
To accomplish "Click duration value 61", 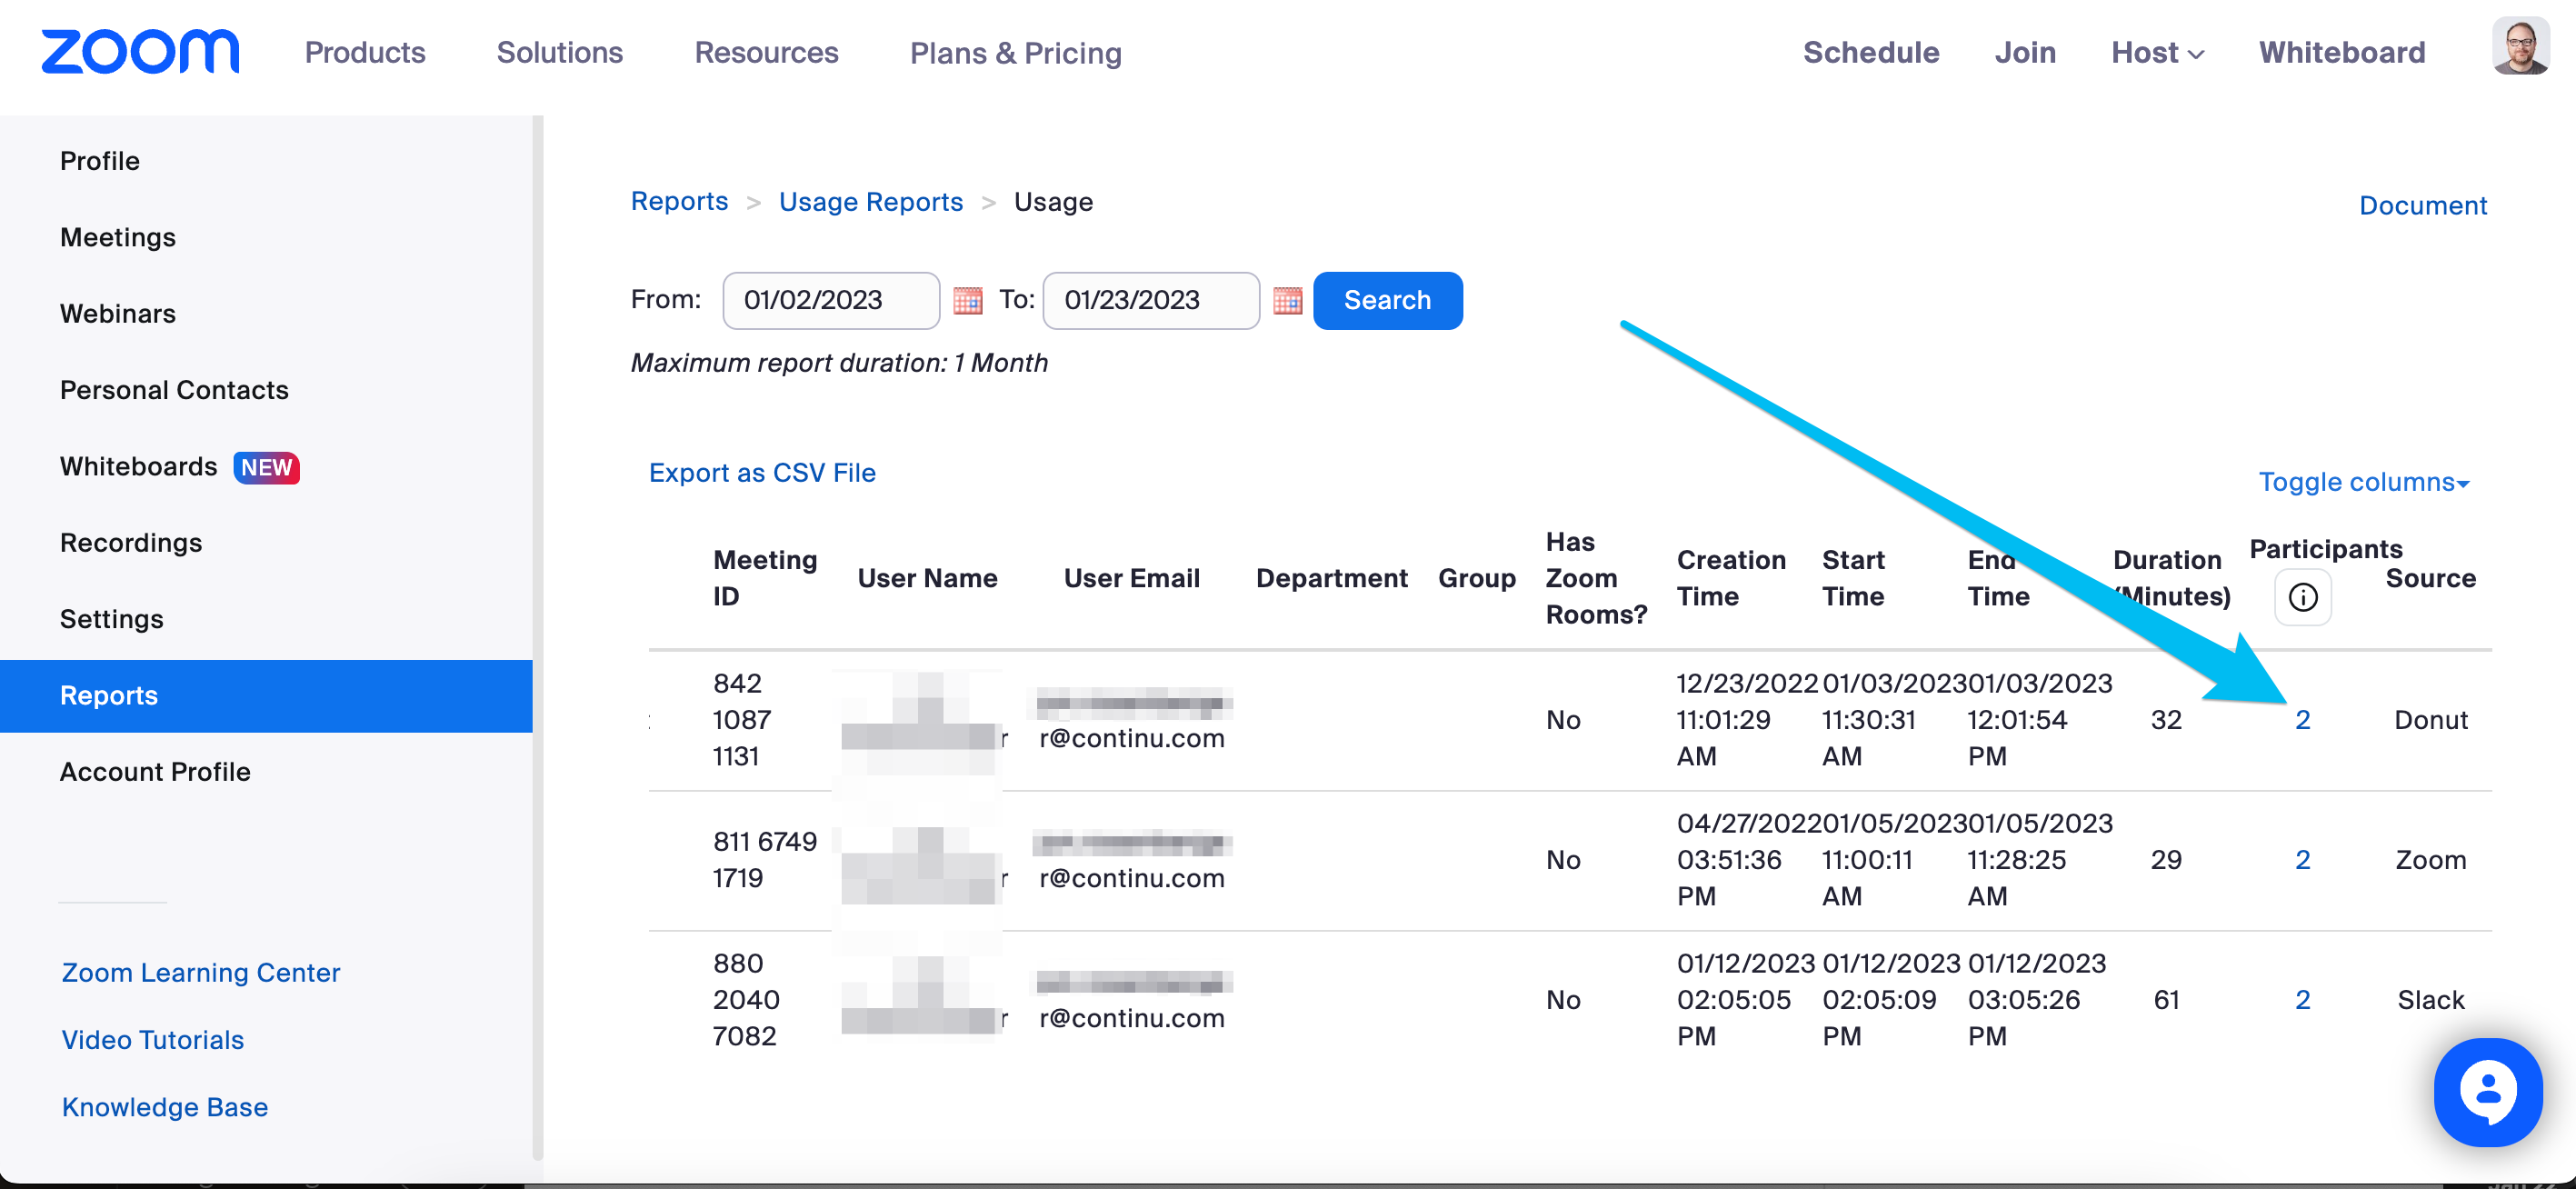I will (2165, 1000).
